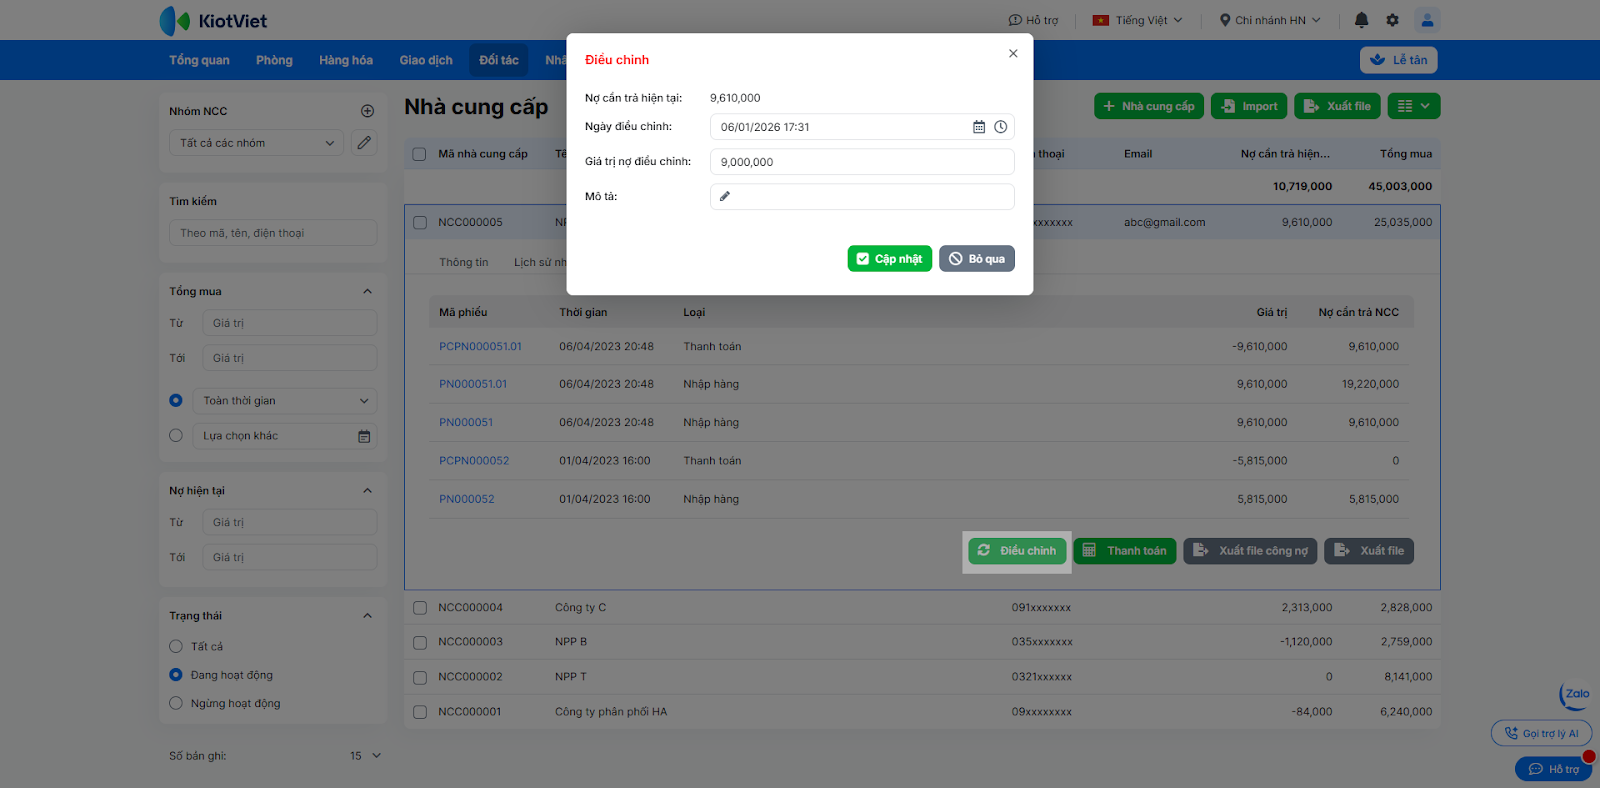Image resolution: width=1600 pixels, height=788 pixels.
Task: Click the green Điều chỉnh button
Action: (x=1018, y=551)
